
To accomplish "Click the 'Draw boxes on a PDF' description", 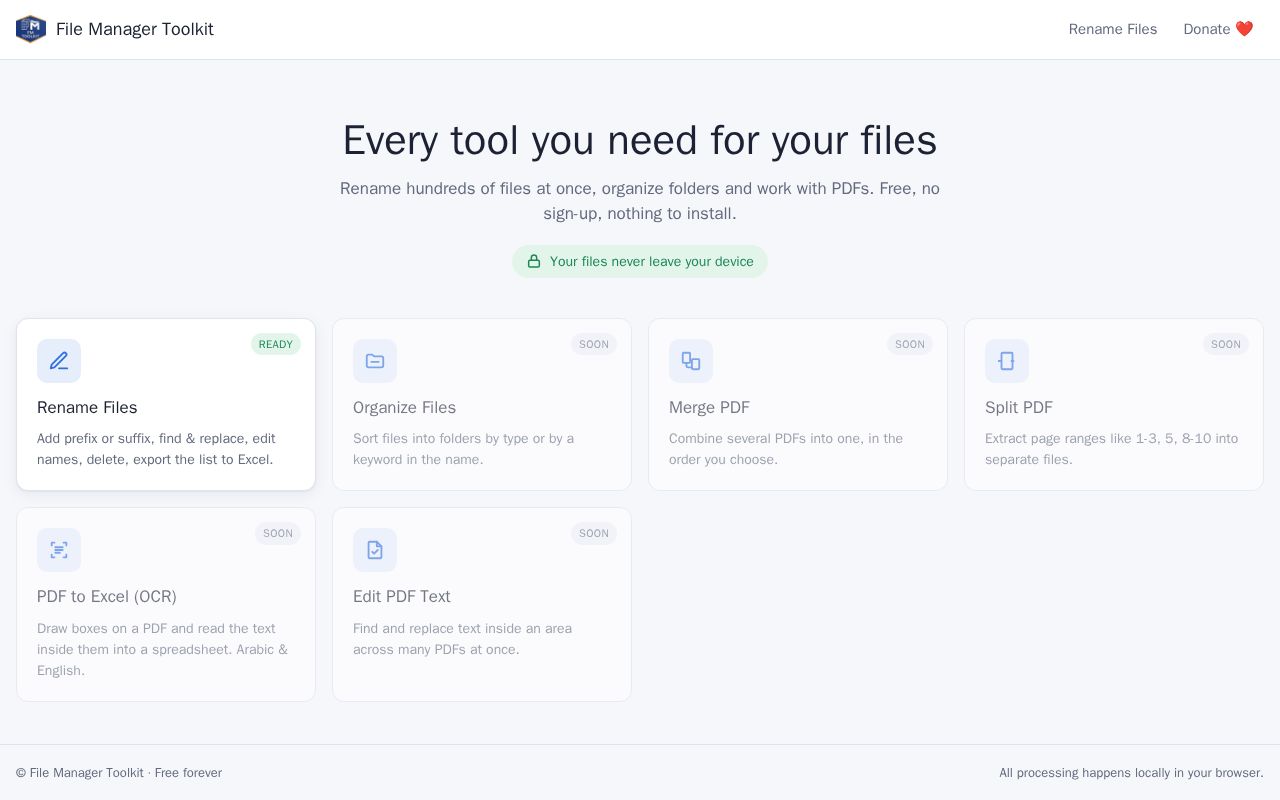I will tap(162, 649).
